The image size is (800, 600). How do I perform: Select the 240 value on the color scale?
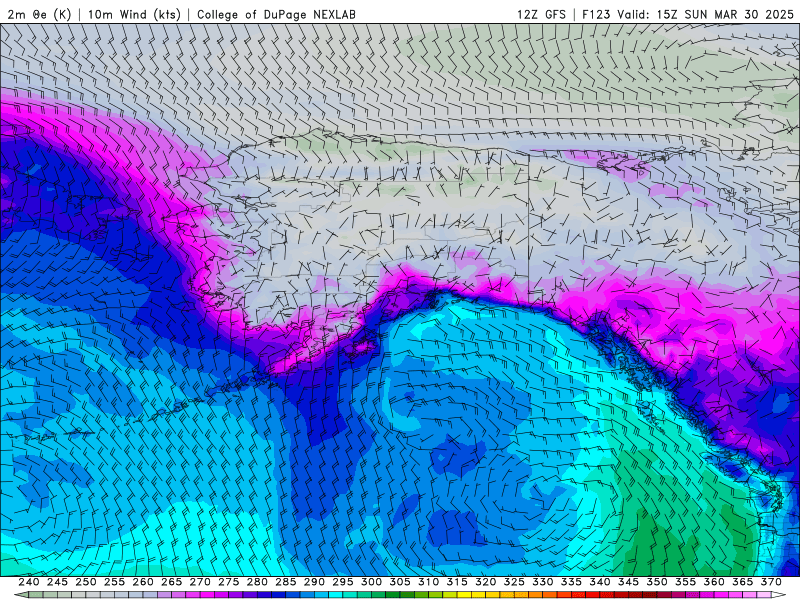[29, 582]
